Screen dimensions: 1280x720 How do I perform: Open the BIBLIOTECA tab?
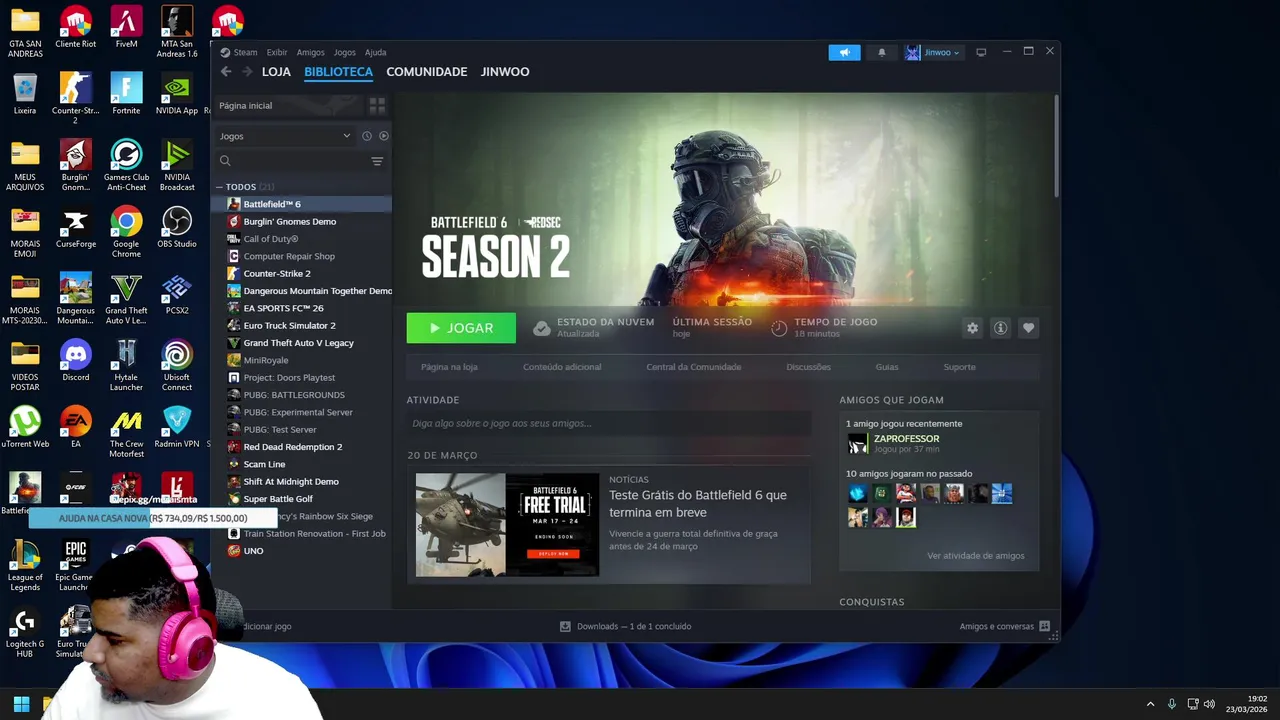click(338, 72)
